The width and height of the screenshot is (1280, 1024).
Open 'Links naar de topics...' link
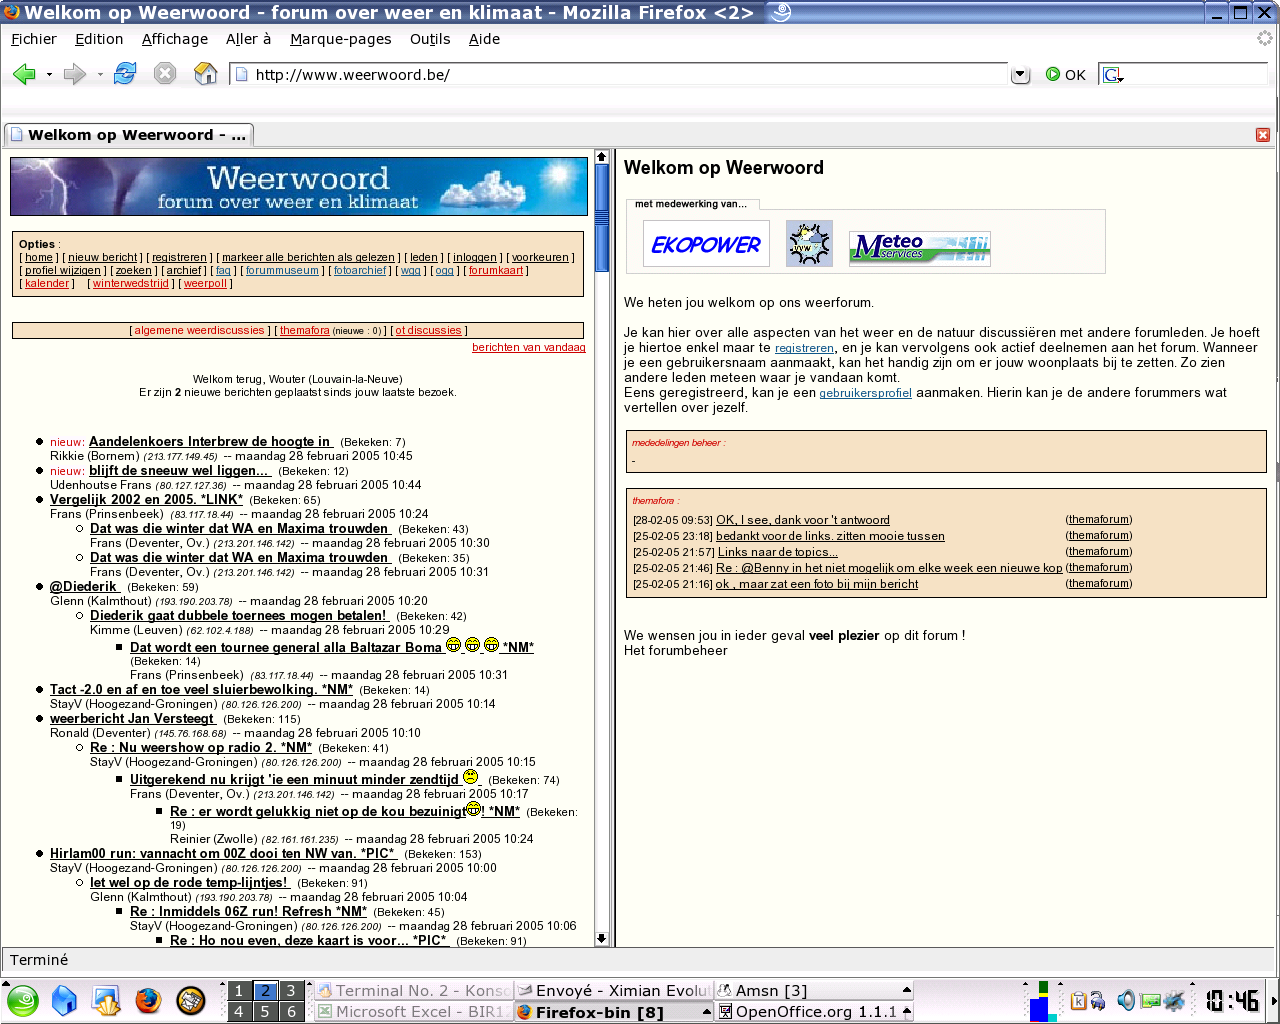(777, 552)
